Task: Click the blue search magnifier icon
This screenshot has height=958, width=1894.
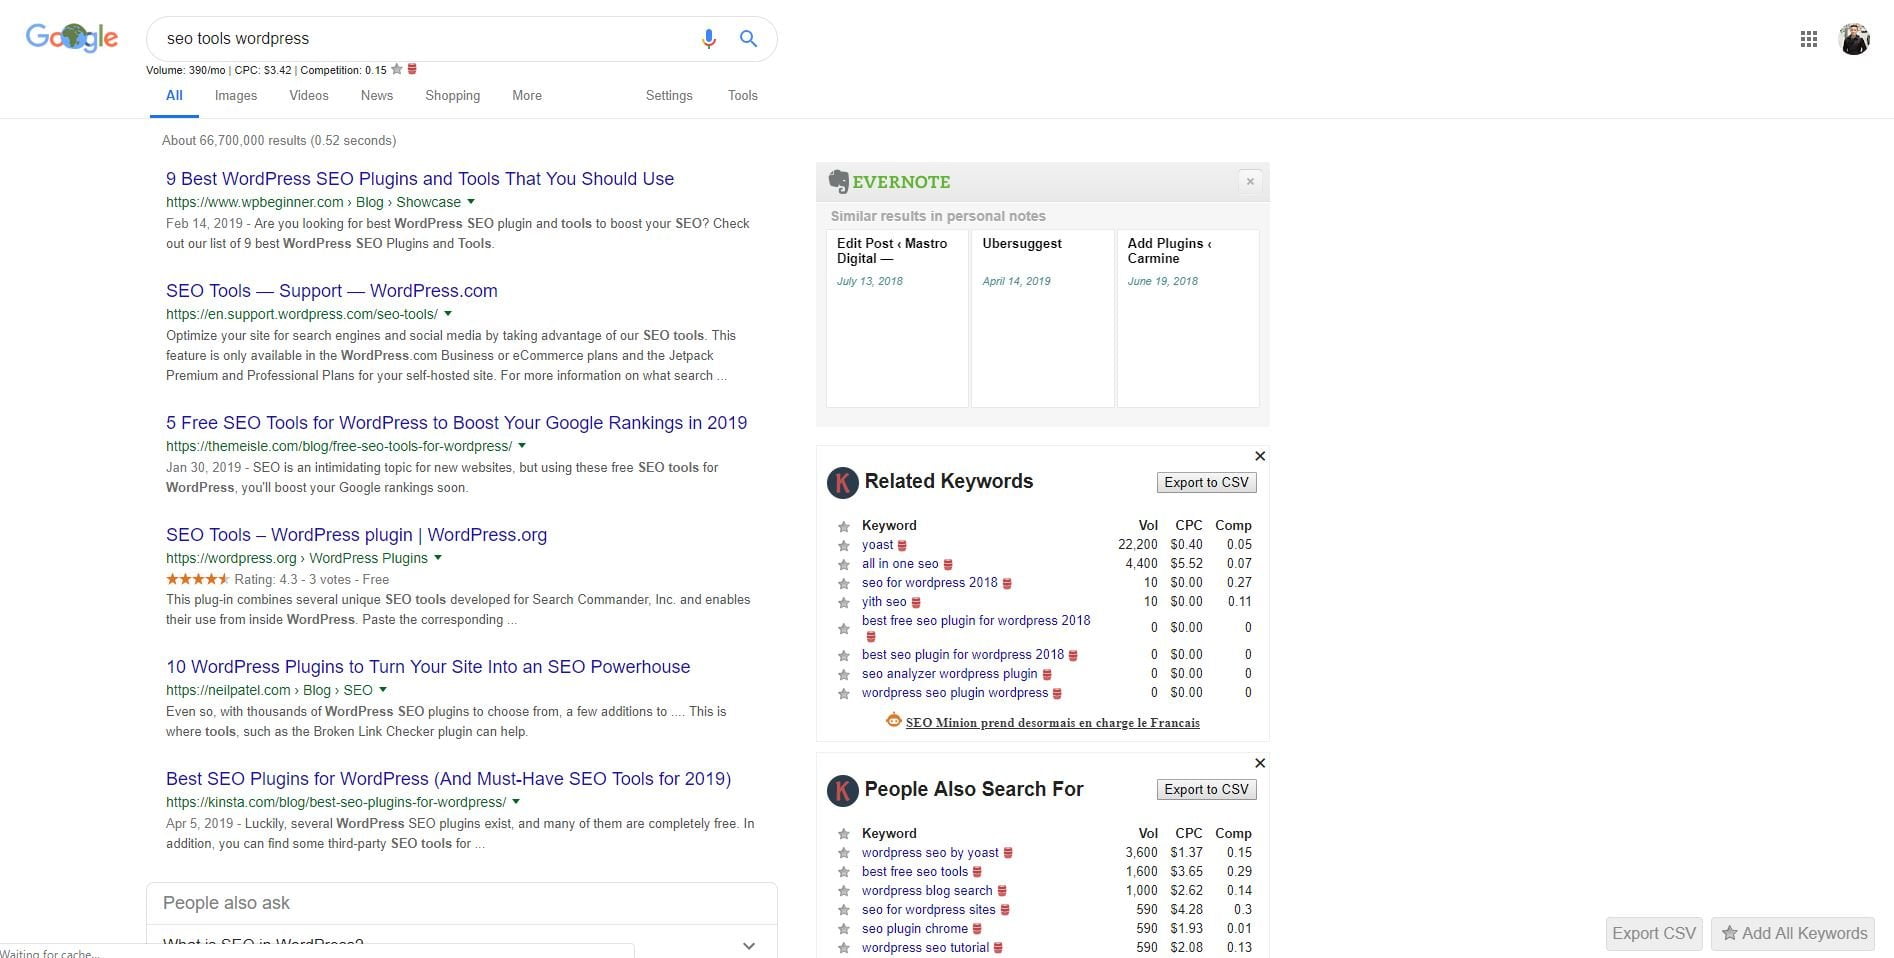Action: click(748, 39)
